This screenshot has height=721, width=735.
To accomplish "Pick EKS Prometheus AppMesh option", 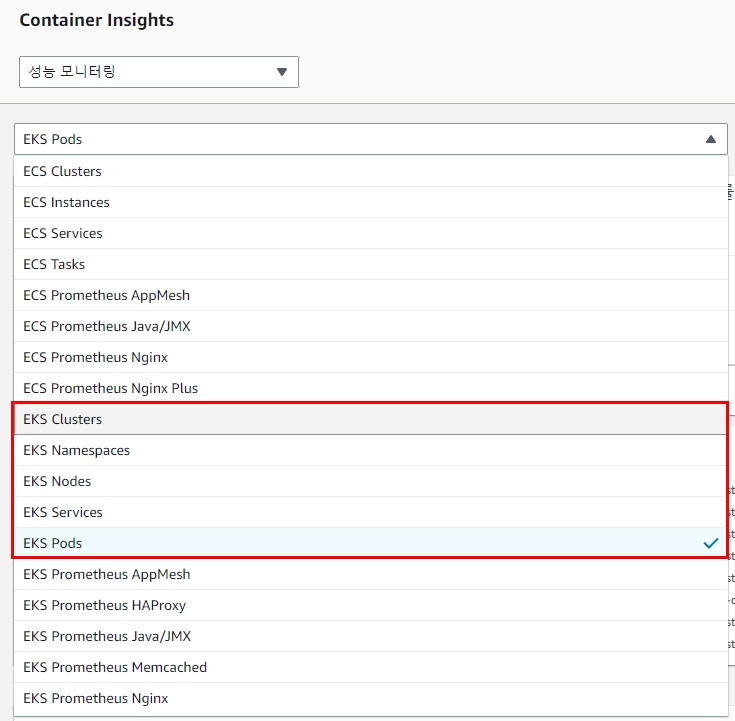I will 371,574.
